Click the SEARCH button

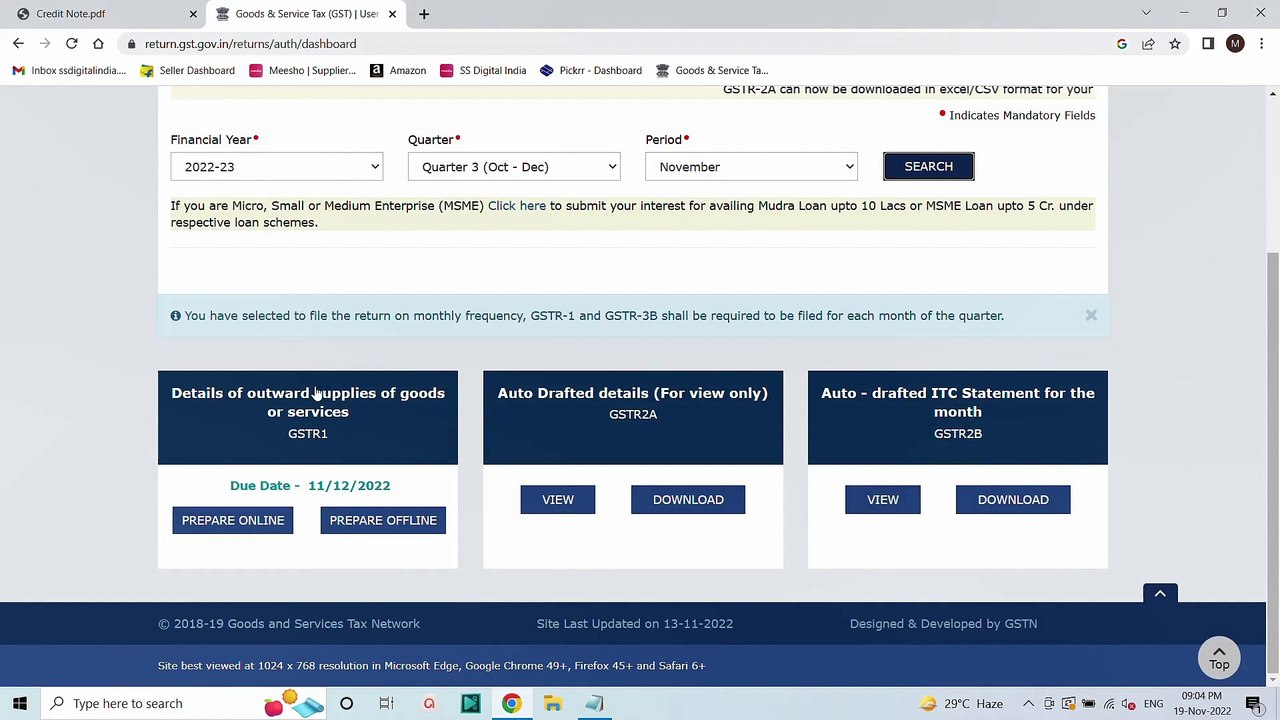coord(928,166)
